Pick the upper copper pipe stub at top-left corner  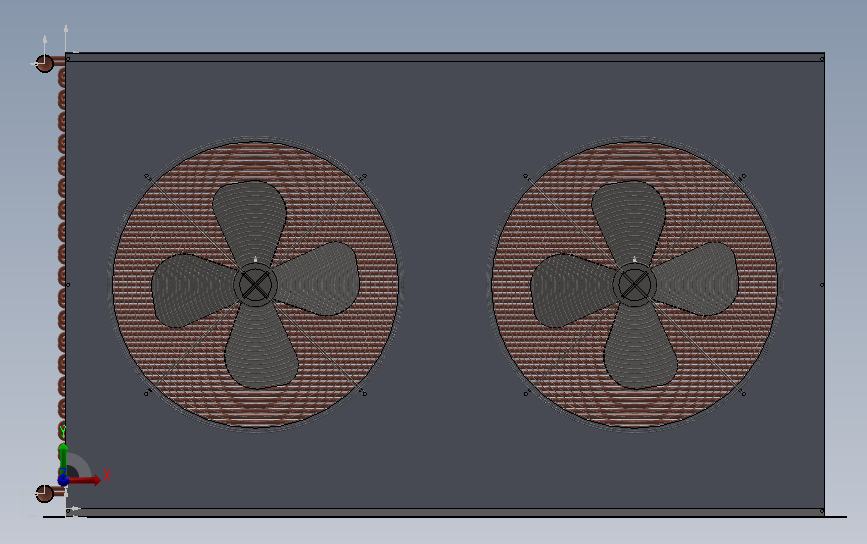(45, 64)
